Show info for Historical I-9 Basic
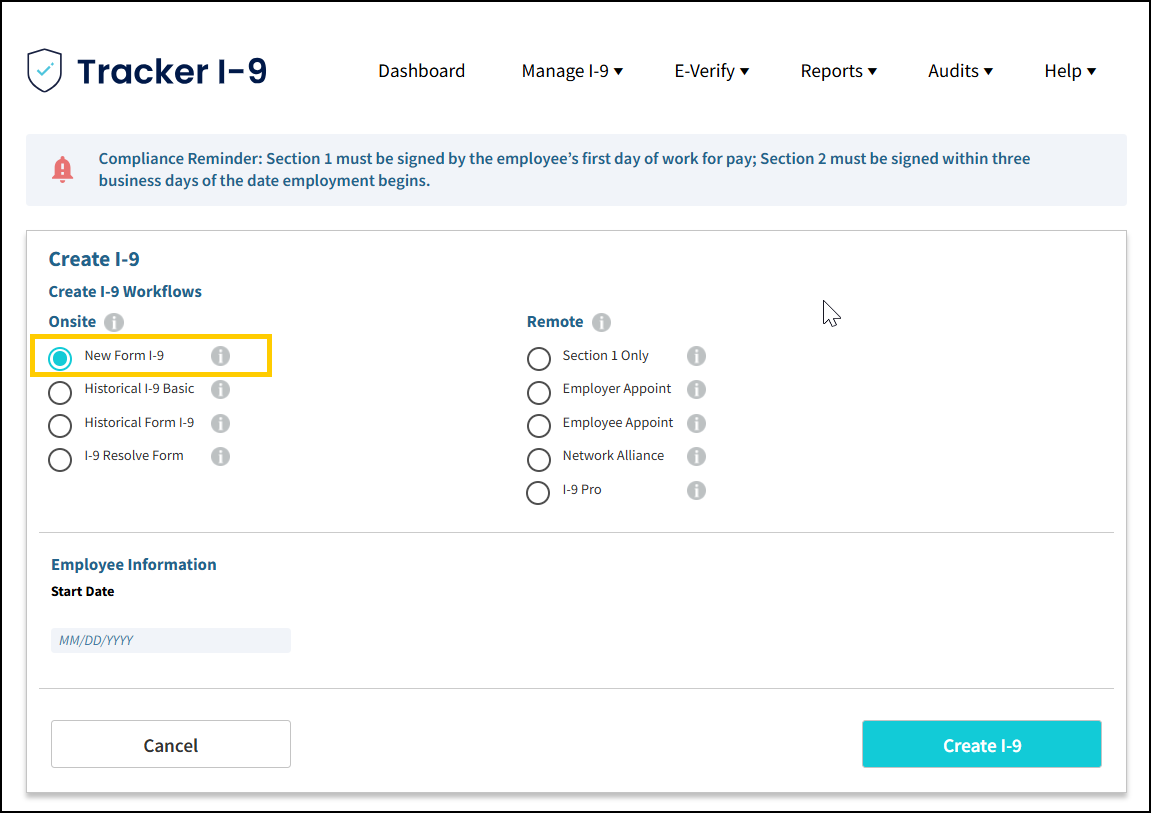 (220, 389)
